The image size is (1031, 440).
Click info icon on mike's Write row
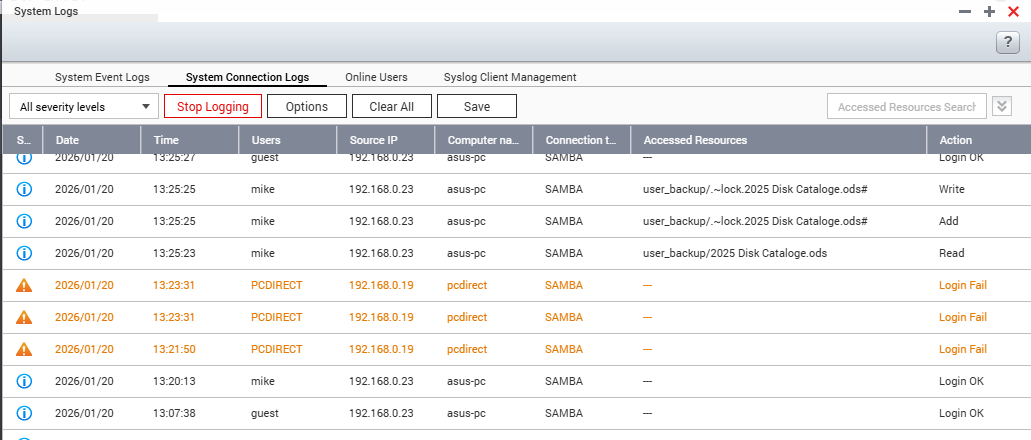[x=25, y=189]
